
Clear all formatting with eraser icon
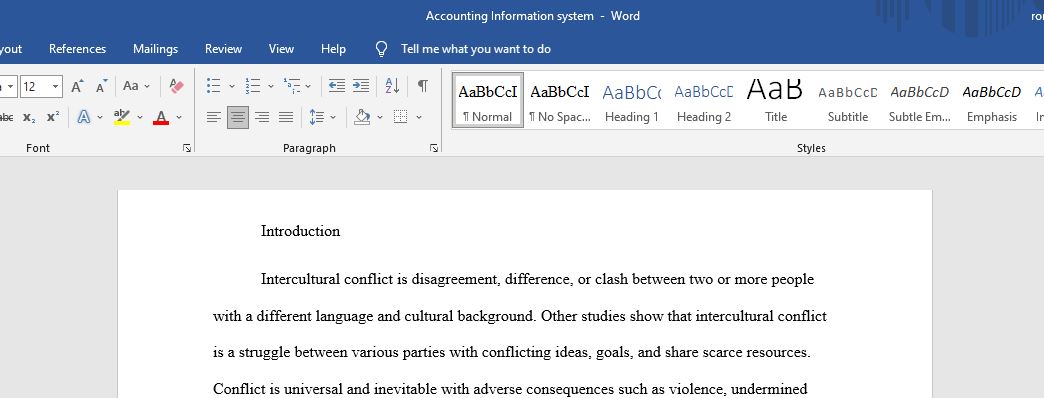pyautogui.click(x=176, y=86)
